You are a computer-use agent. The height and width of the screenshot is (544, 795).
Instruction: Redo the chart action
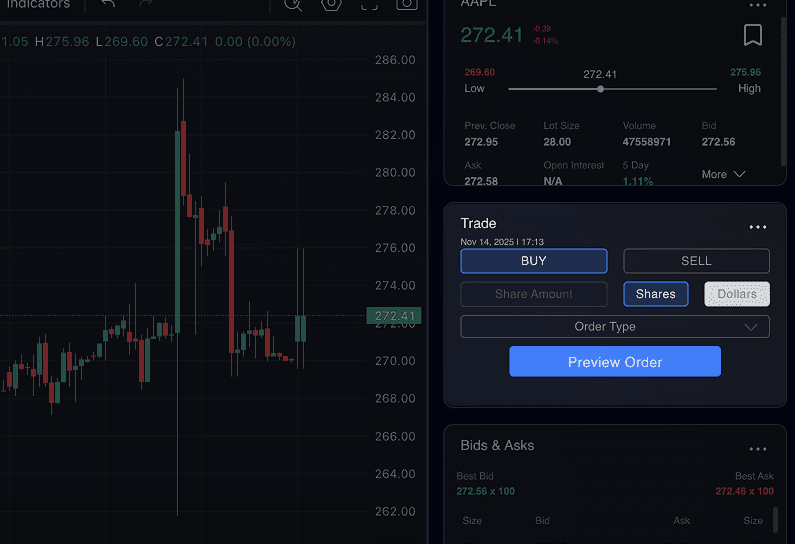pyautogui.click(x=146, y=4)
